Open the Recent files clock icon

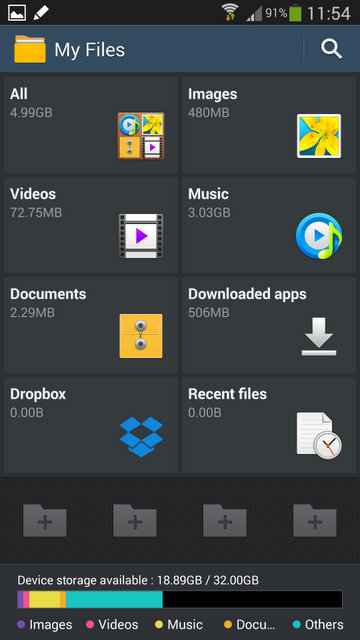319,436
